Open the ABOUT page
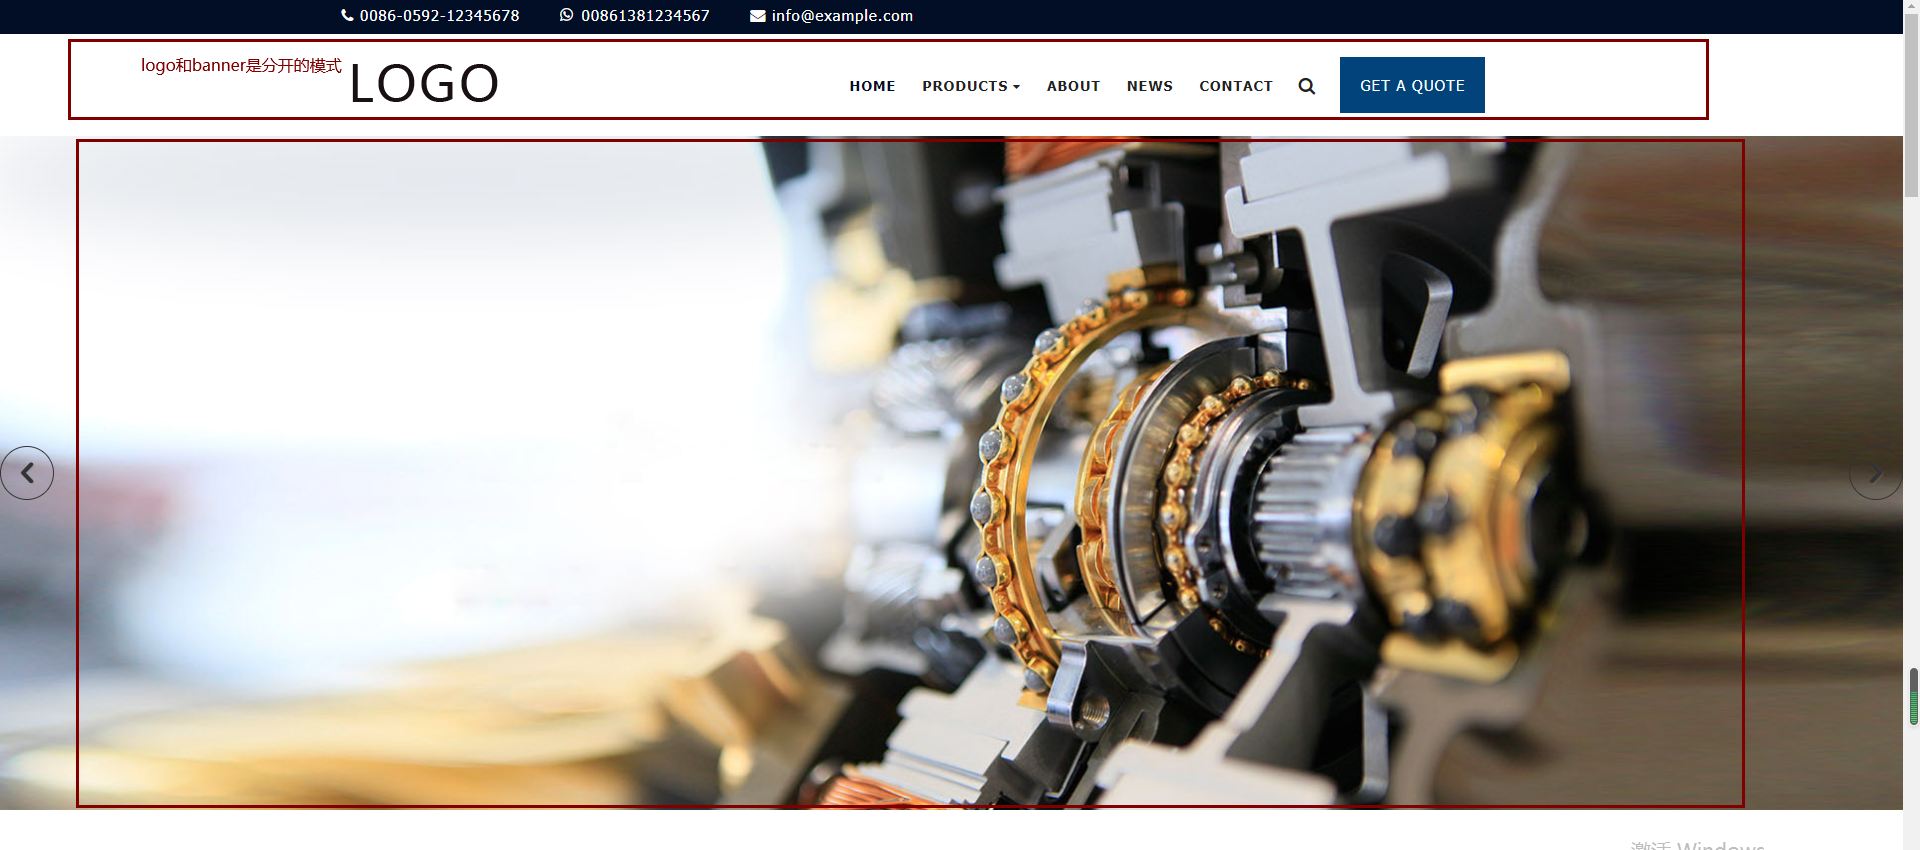The width and height of the screenshot is (1920, 850). tap(1073, 86)
